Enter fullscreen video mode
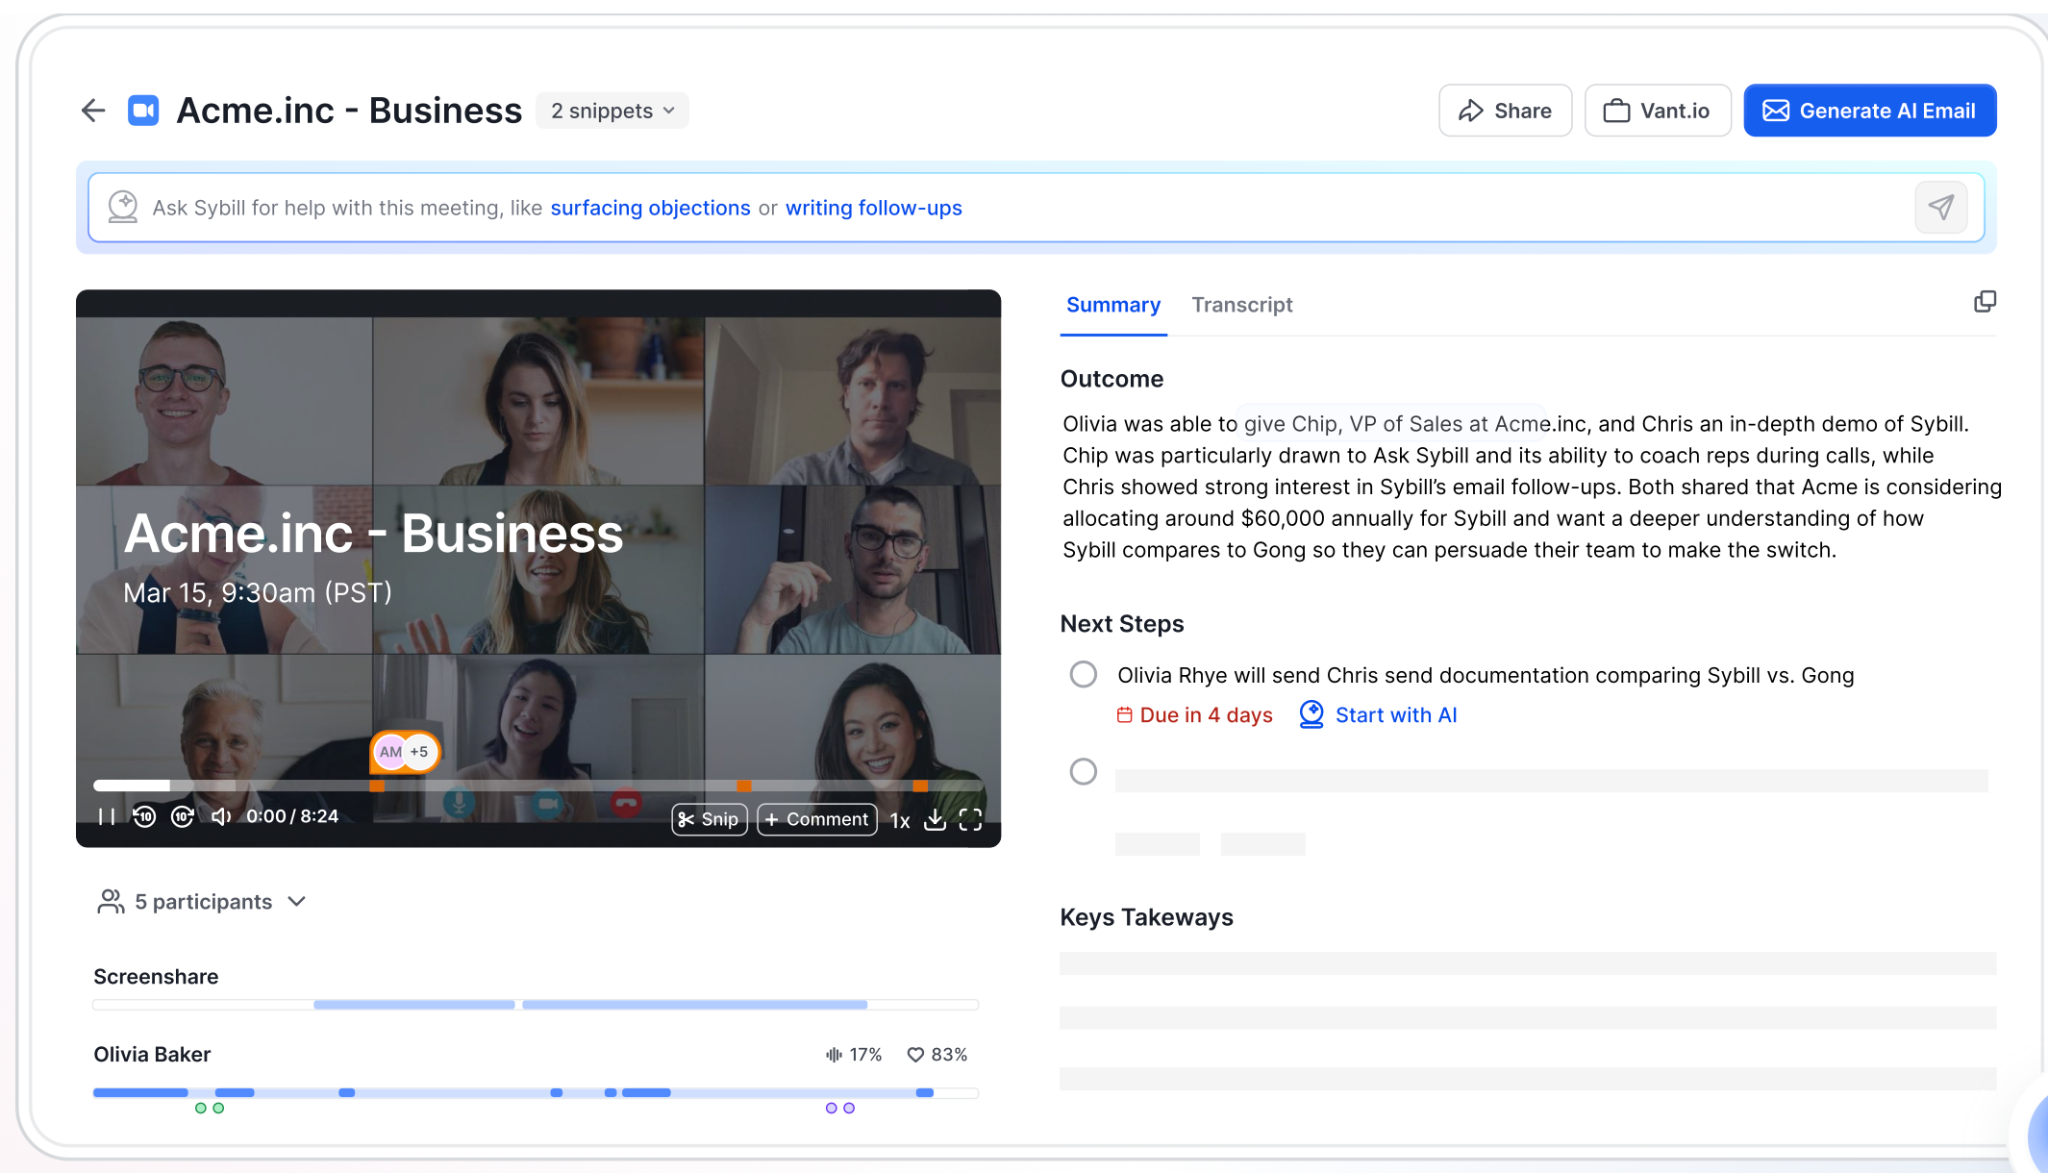2048x1173 pixels. tap(970, 820)
